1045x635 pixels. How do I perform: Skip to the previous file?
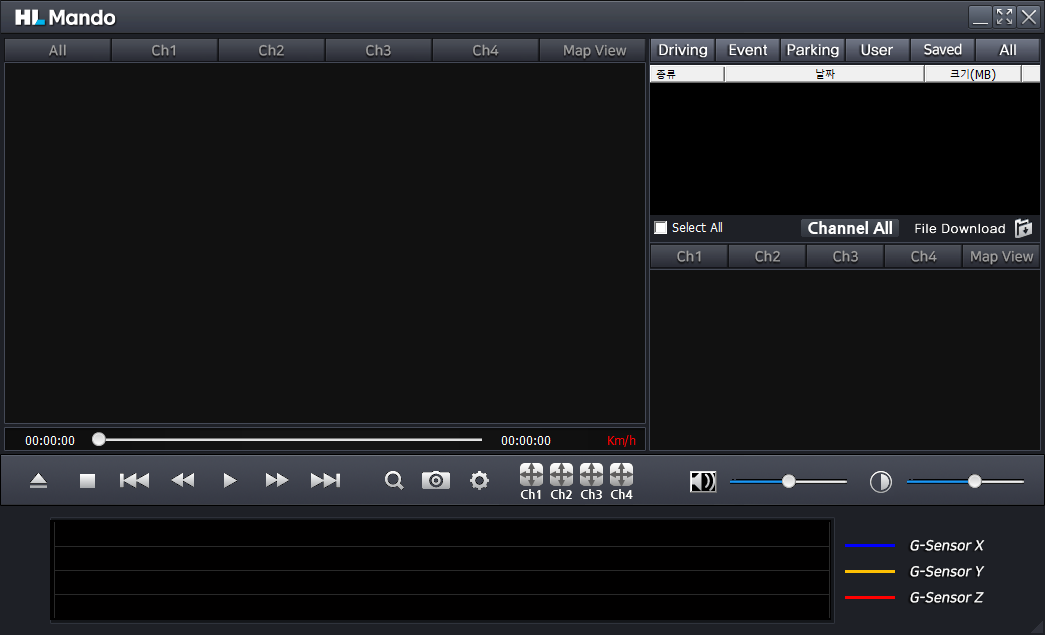coord(134,481)
